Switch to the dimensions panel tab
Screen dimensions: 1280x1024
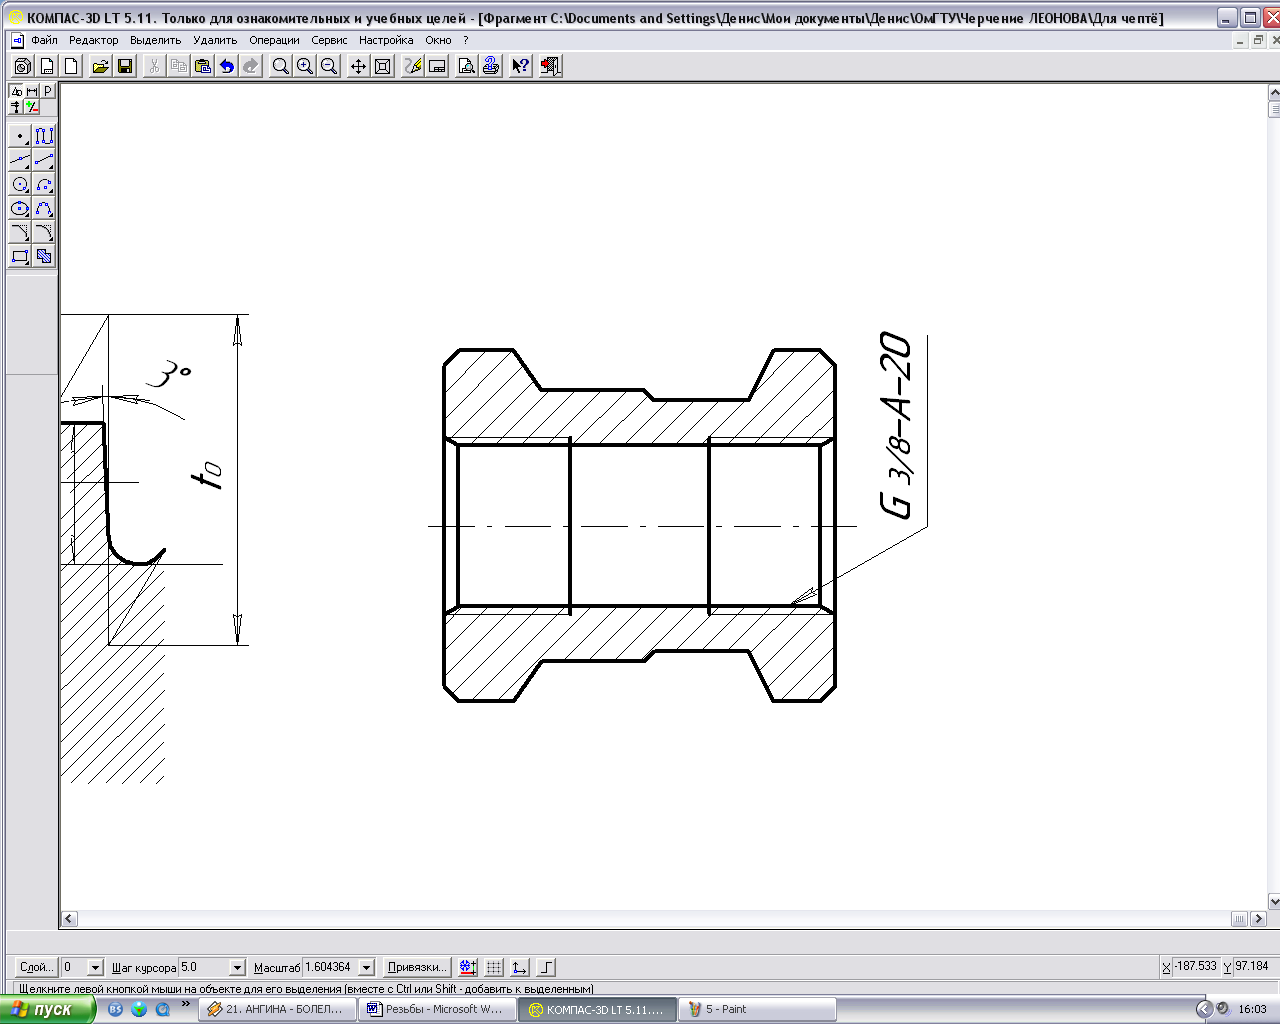pyautogui.click(x=32, y=91)
